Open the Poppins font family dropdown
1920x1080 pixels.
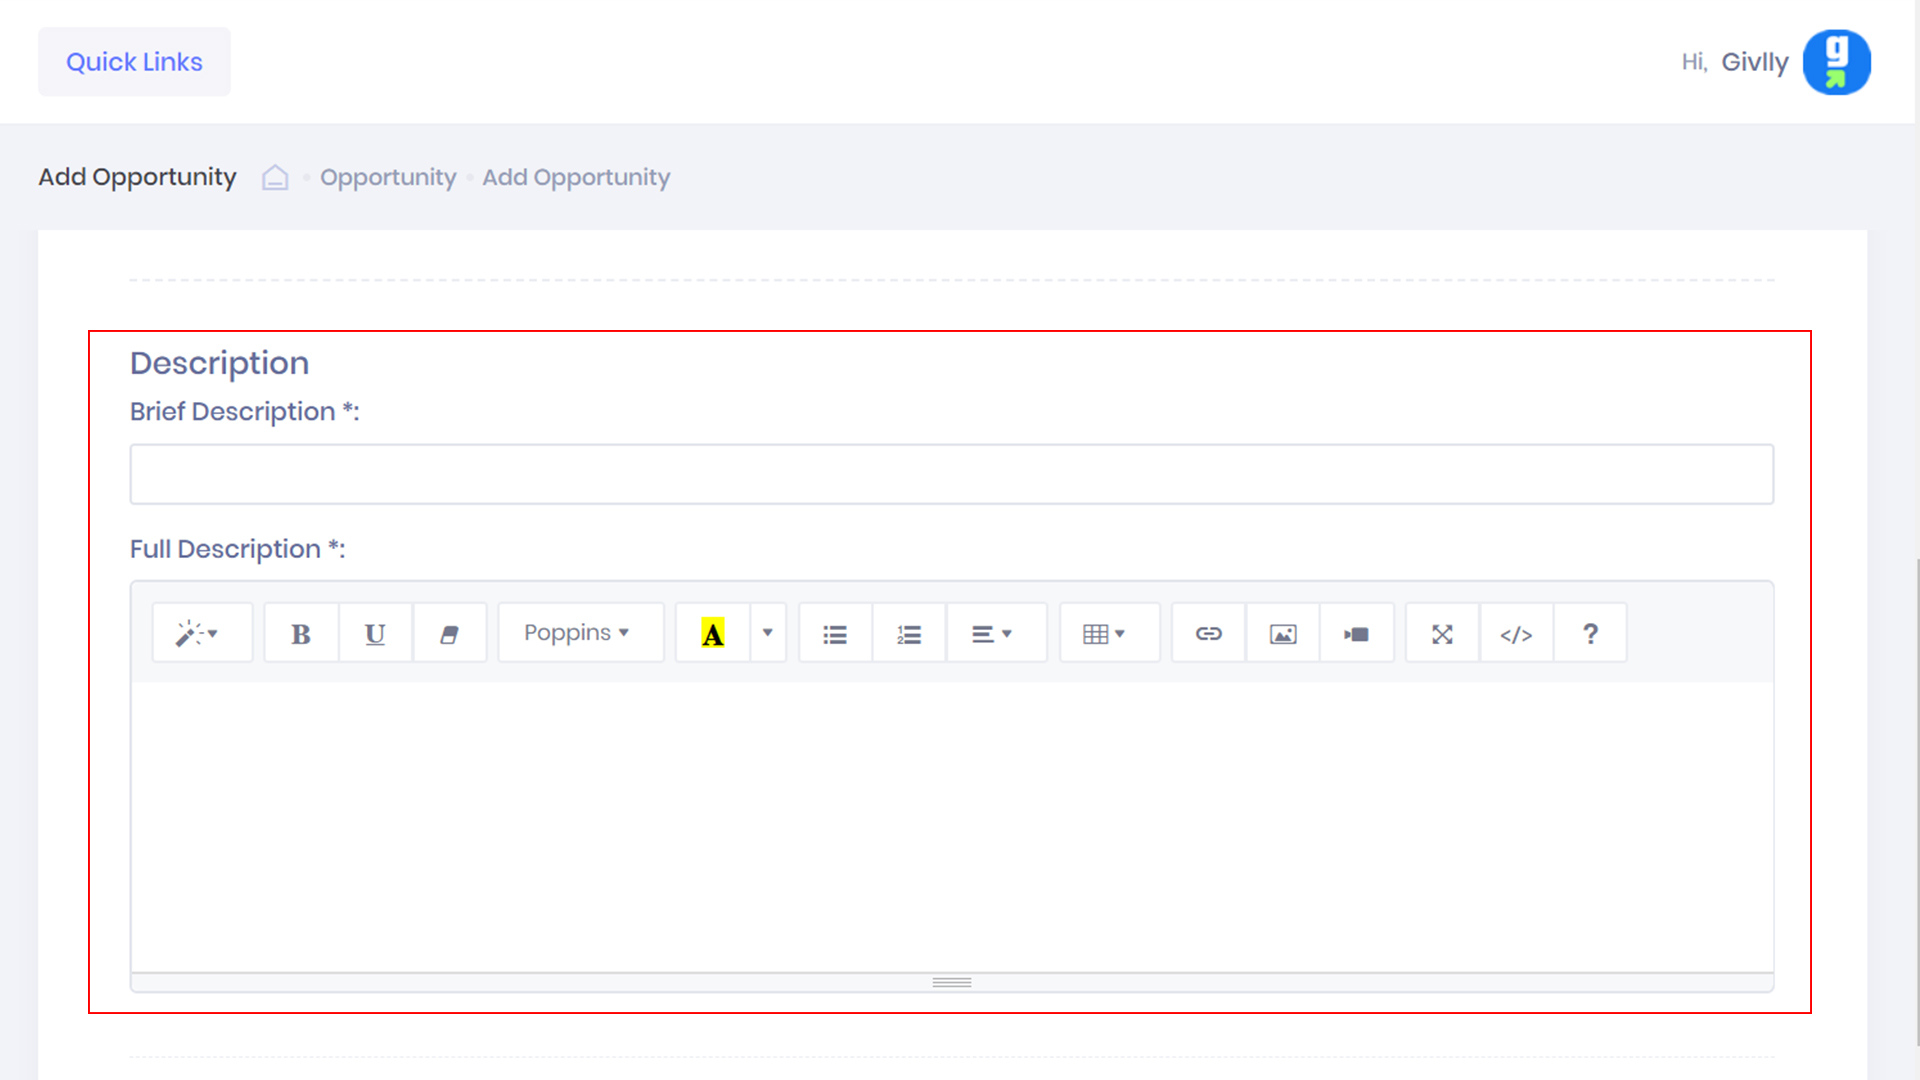click(577, 634)
